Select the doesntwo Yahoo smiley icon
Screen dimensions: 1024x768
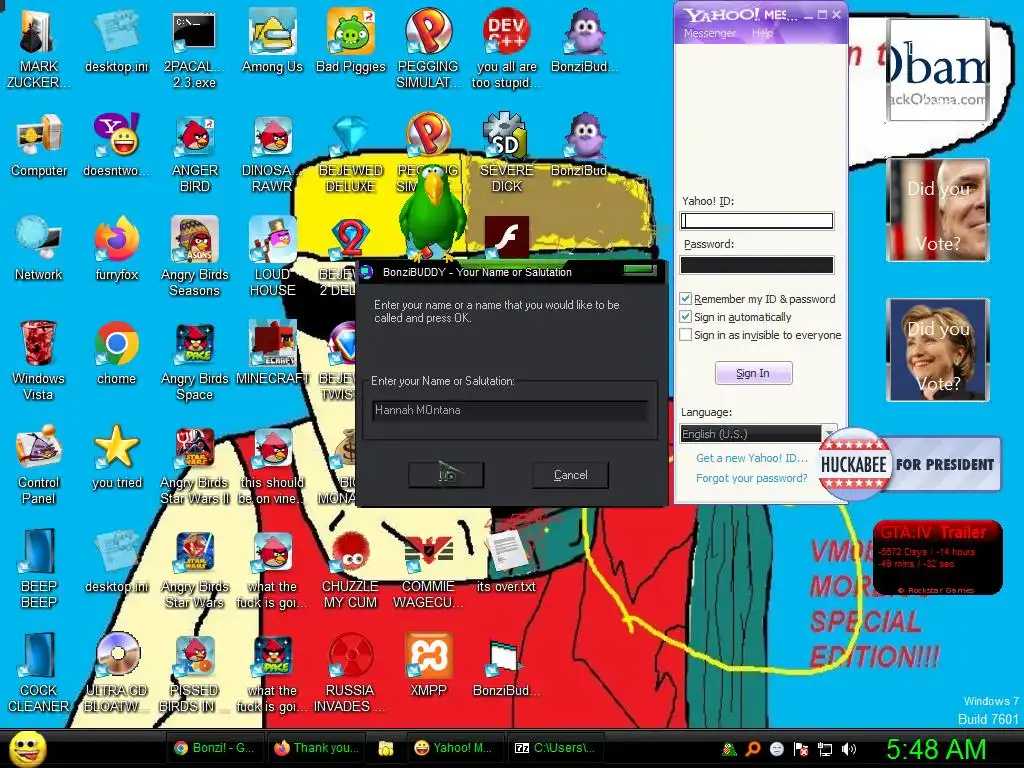click(x=116, y=145)
